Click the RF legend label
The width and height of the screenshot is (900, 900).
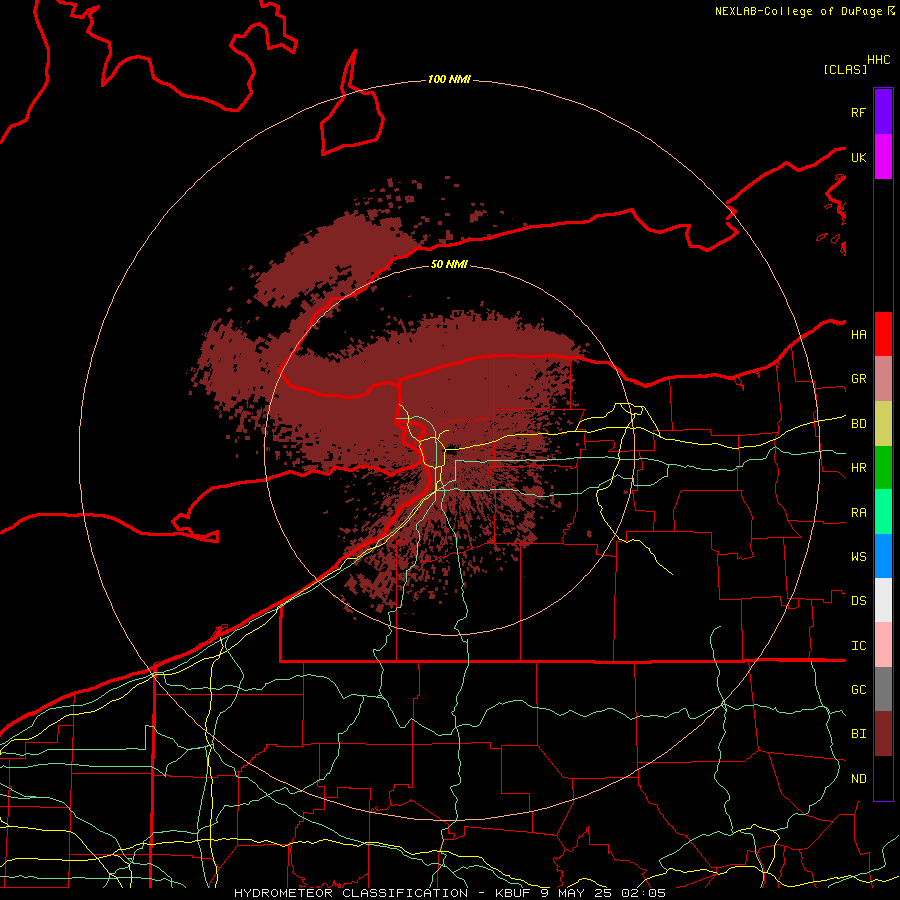pos(859,112)
